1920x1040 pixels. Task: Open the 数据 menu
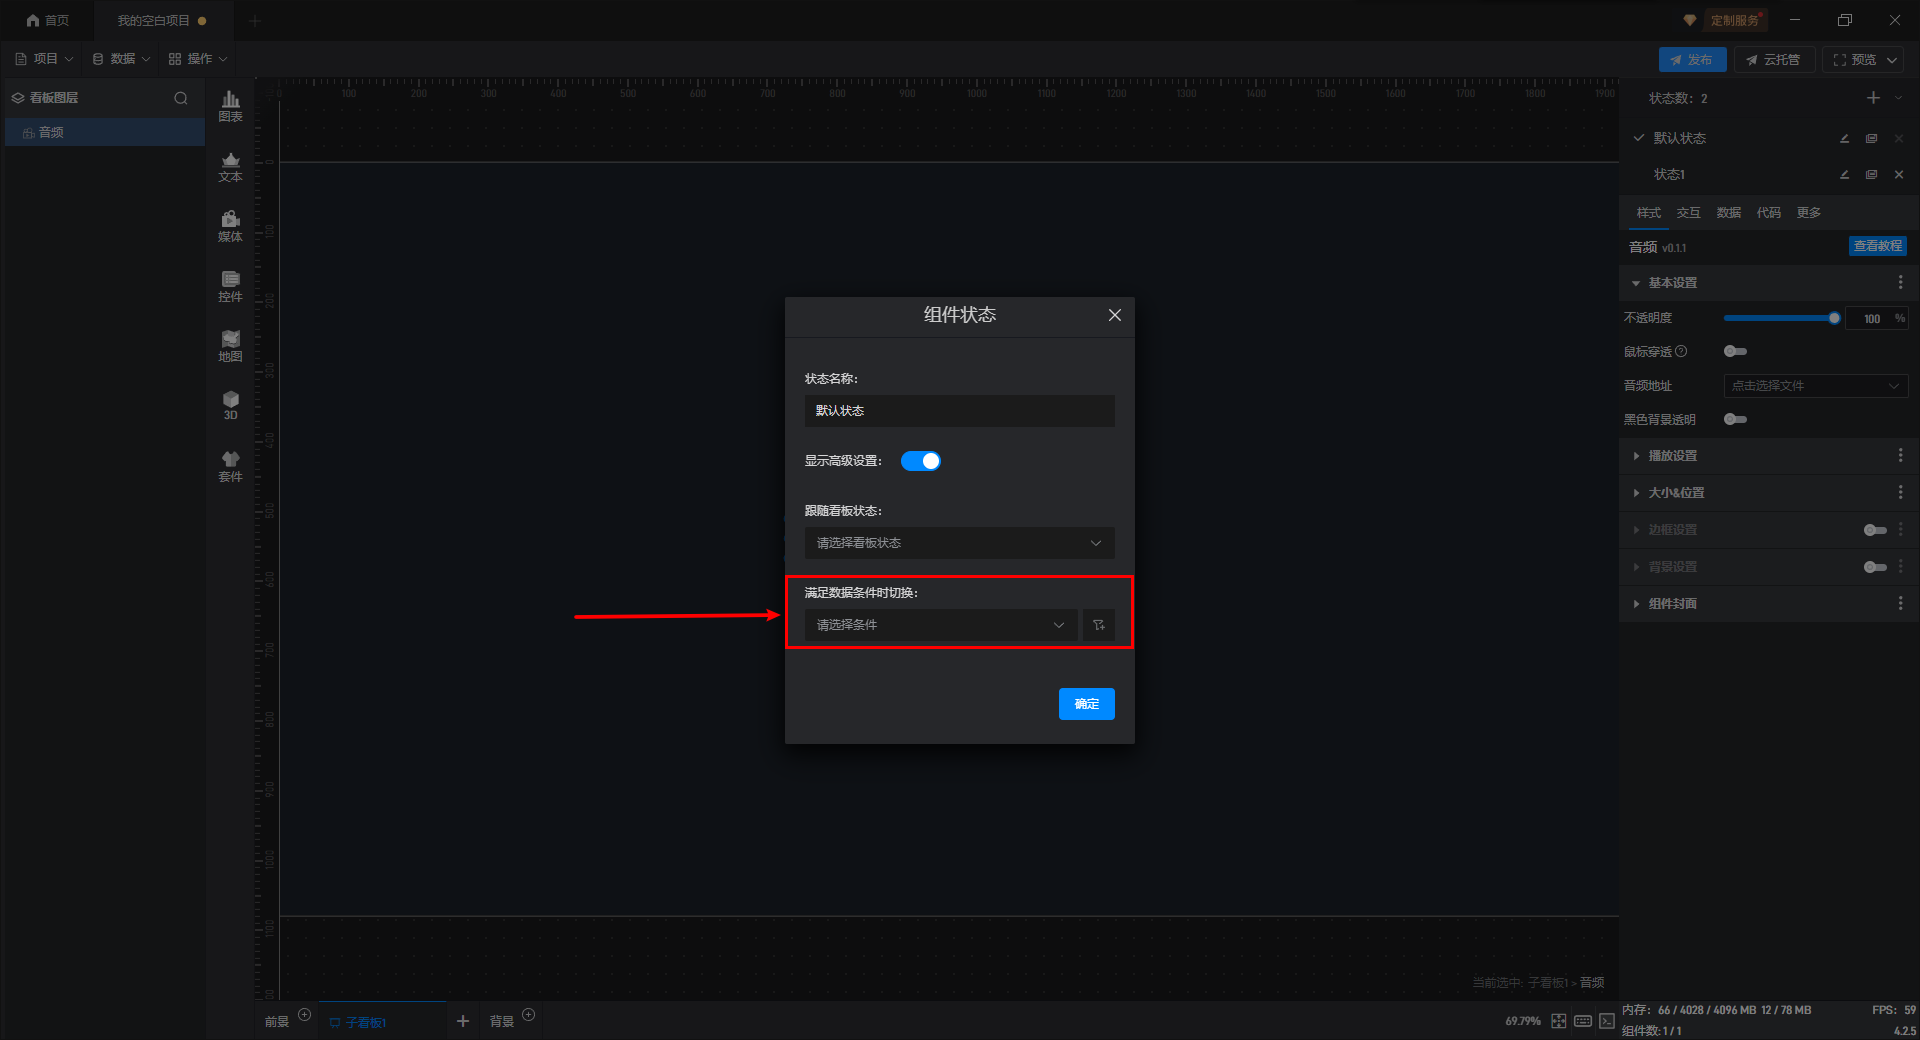click(122, 59)
